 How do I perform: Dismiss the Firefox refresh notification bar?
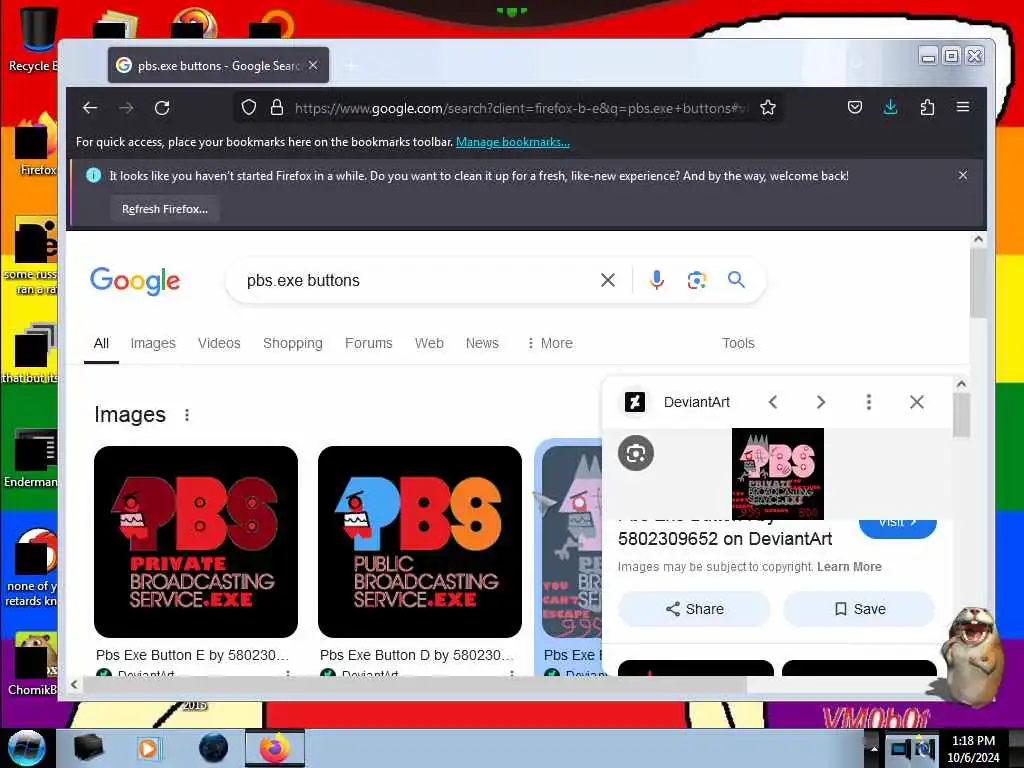963,175
